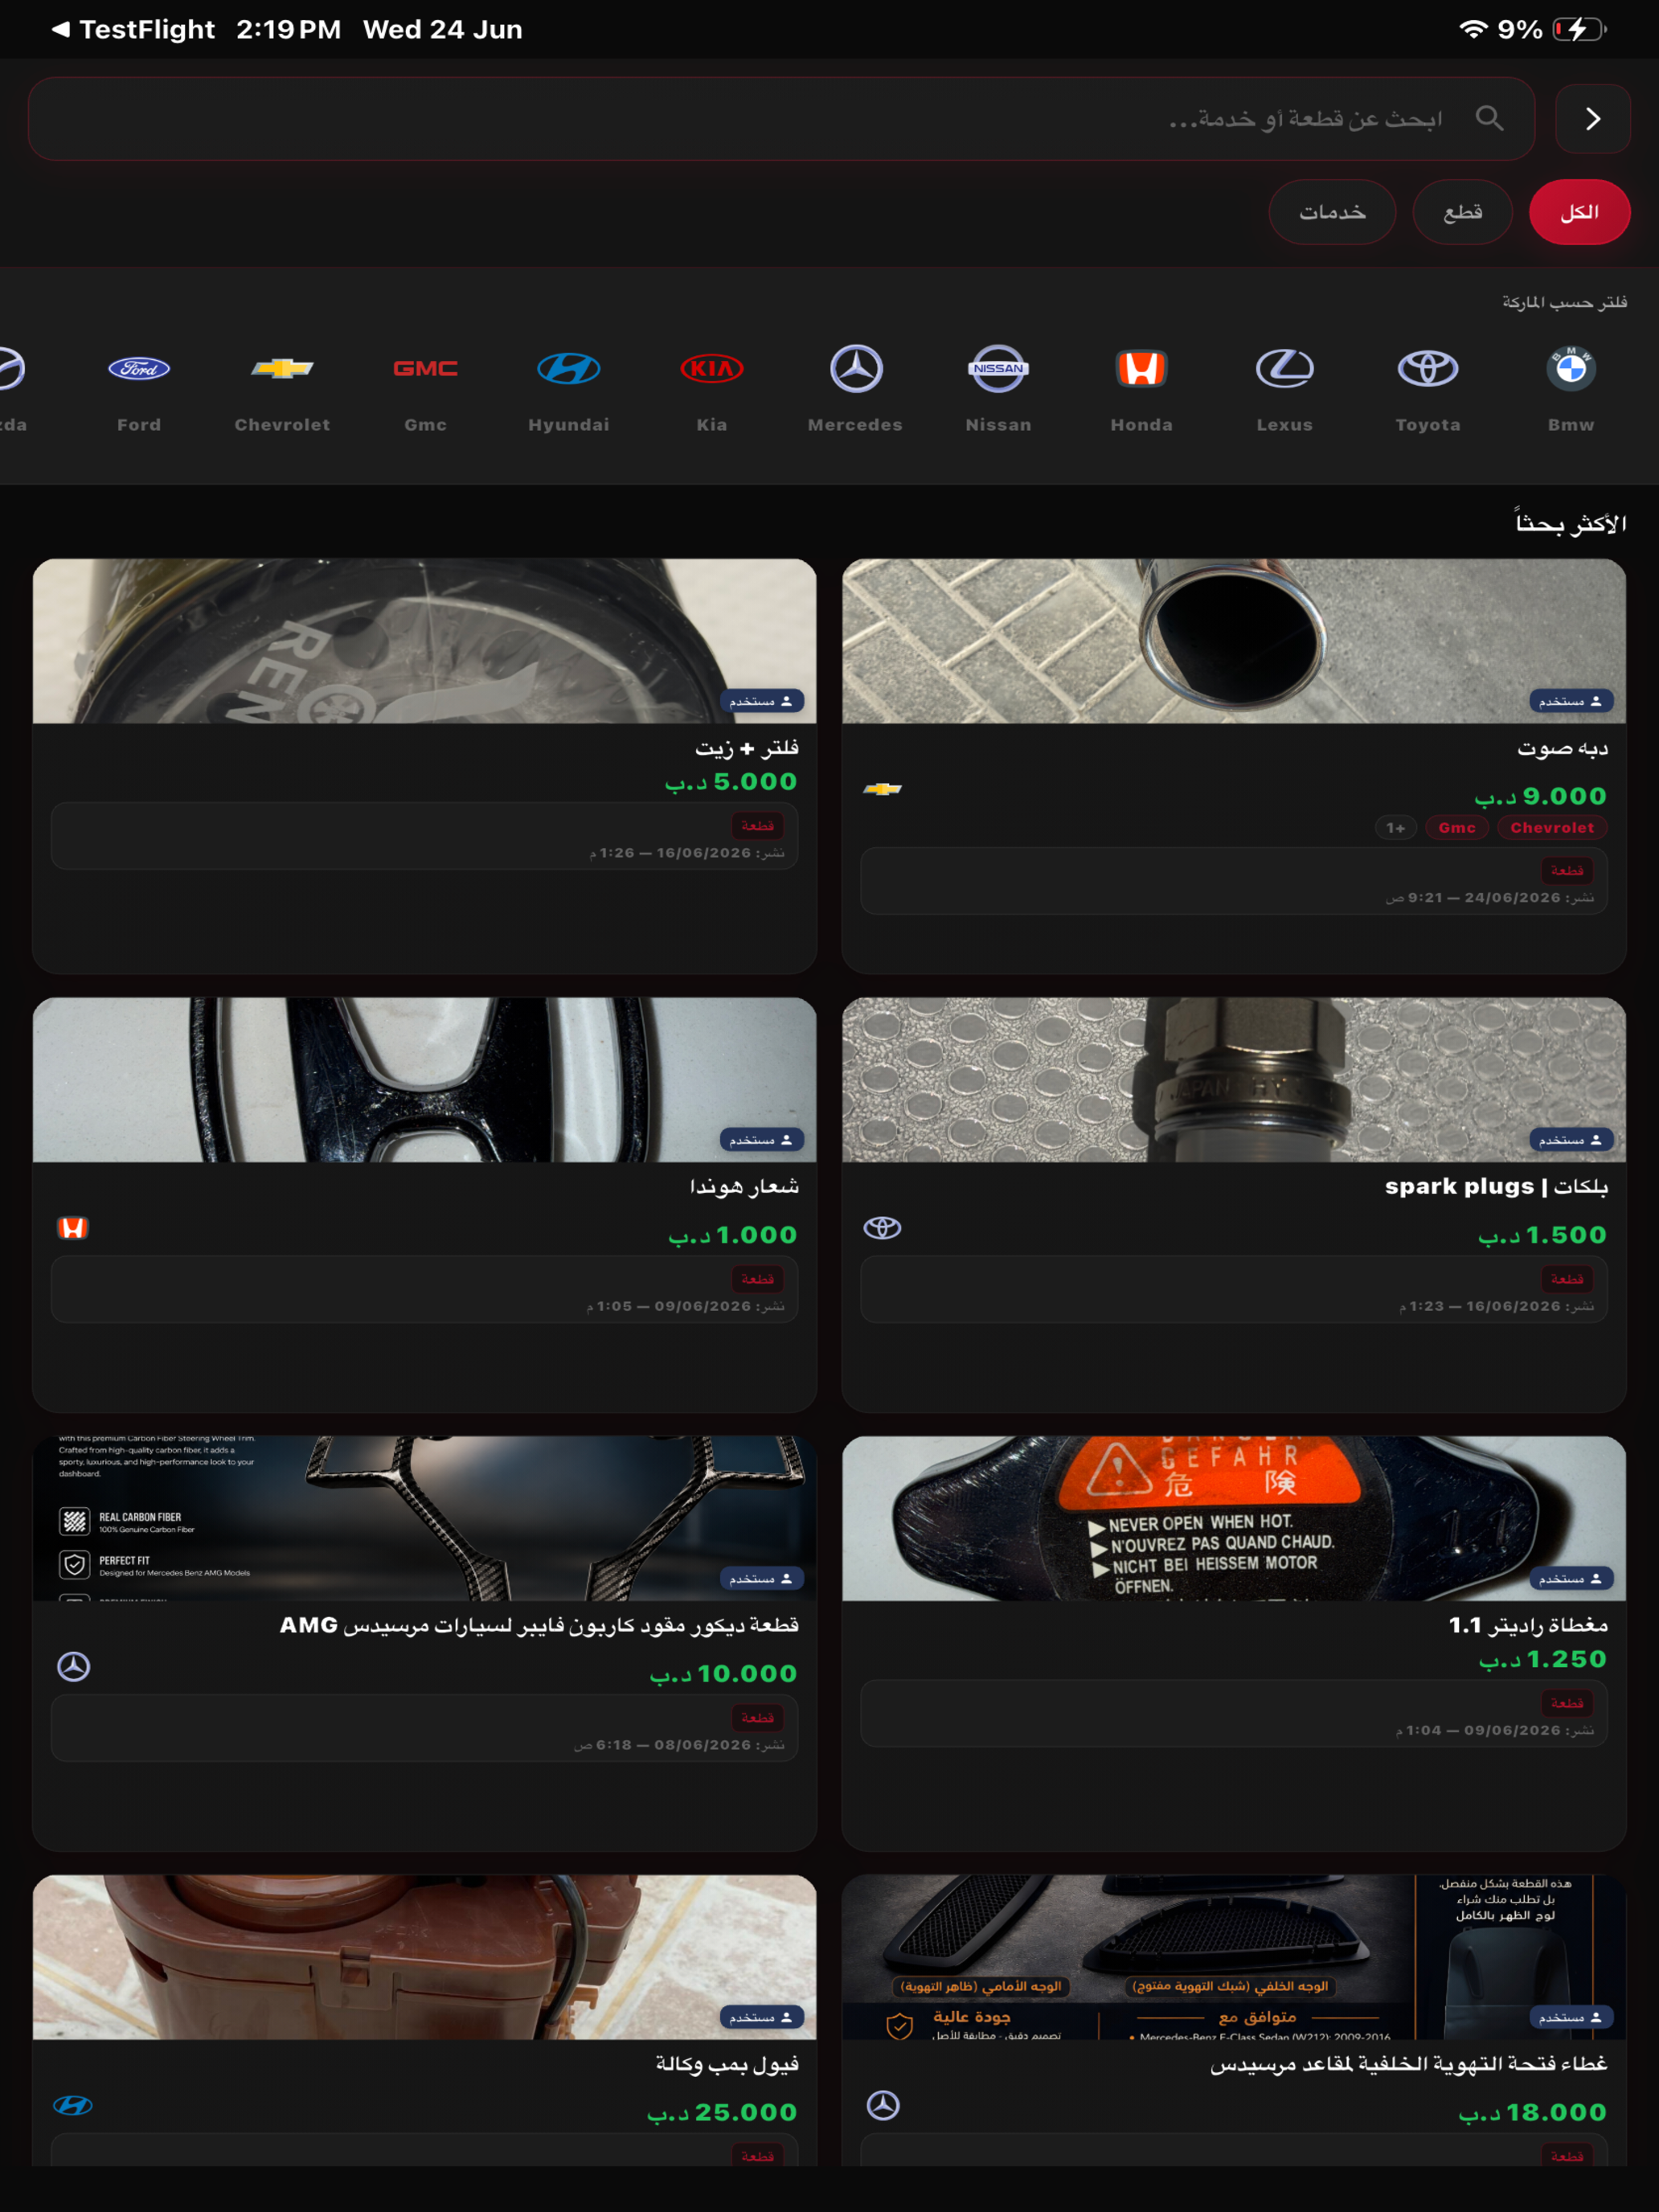Filter by BMW brand logo
The height and width of the screenshot is (2212, 1659).
(1570, 369)
